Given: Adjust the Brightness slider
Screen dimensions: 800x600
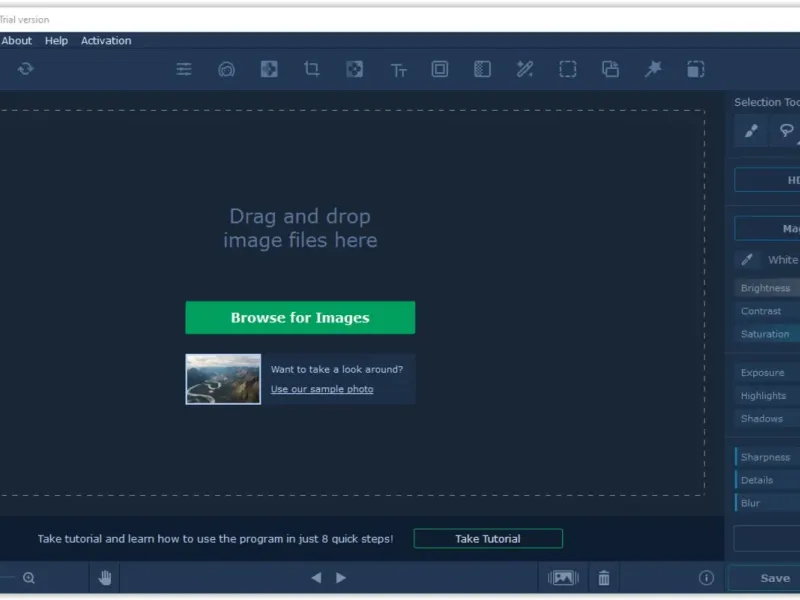Looking at the screenshot, I should click(x=767, y=288).
